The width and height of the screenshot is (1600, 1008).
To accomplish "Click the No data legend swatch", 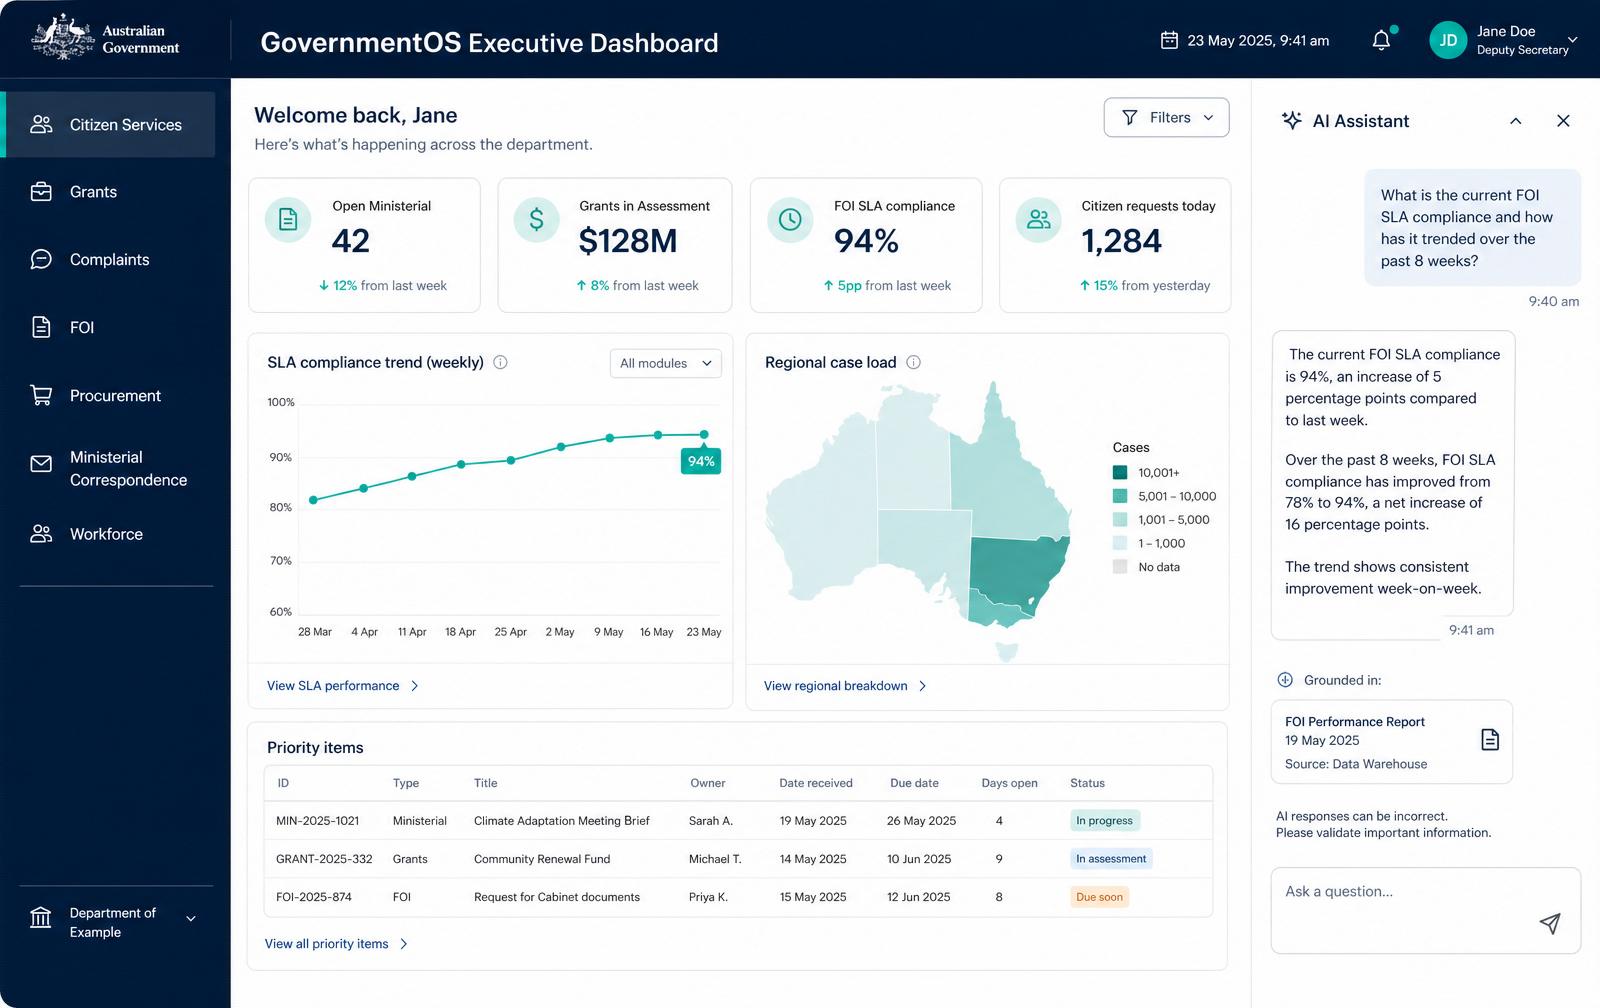I will 1120,566.
